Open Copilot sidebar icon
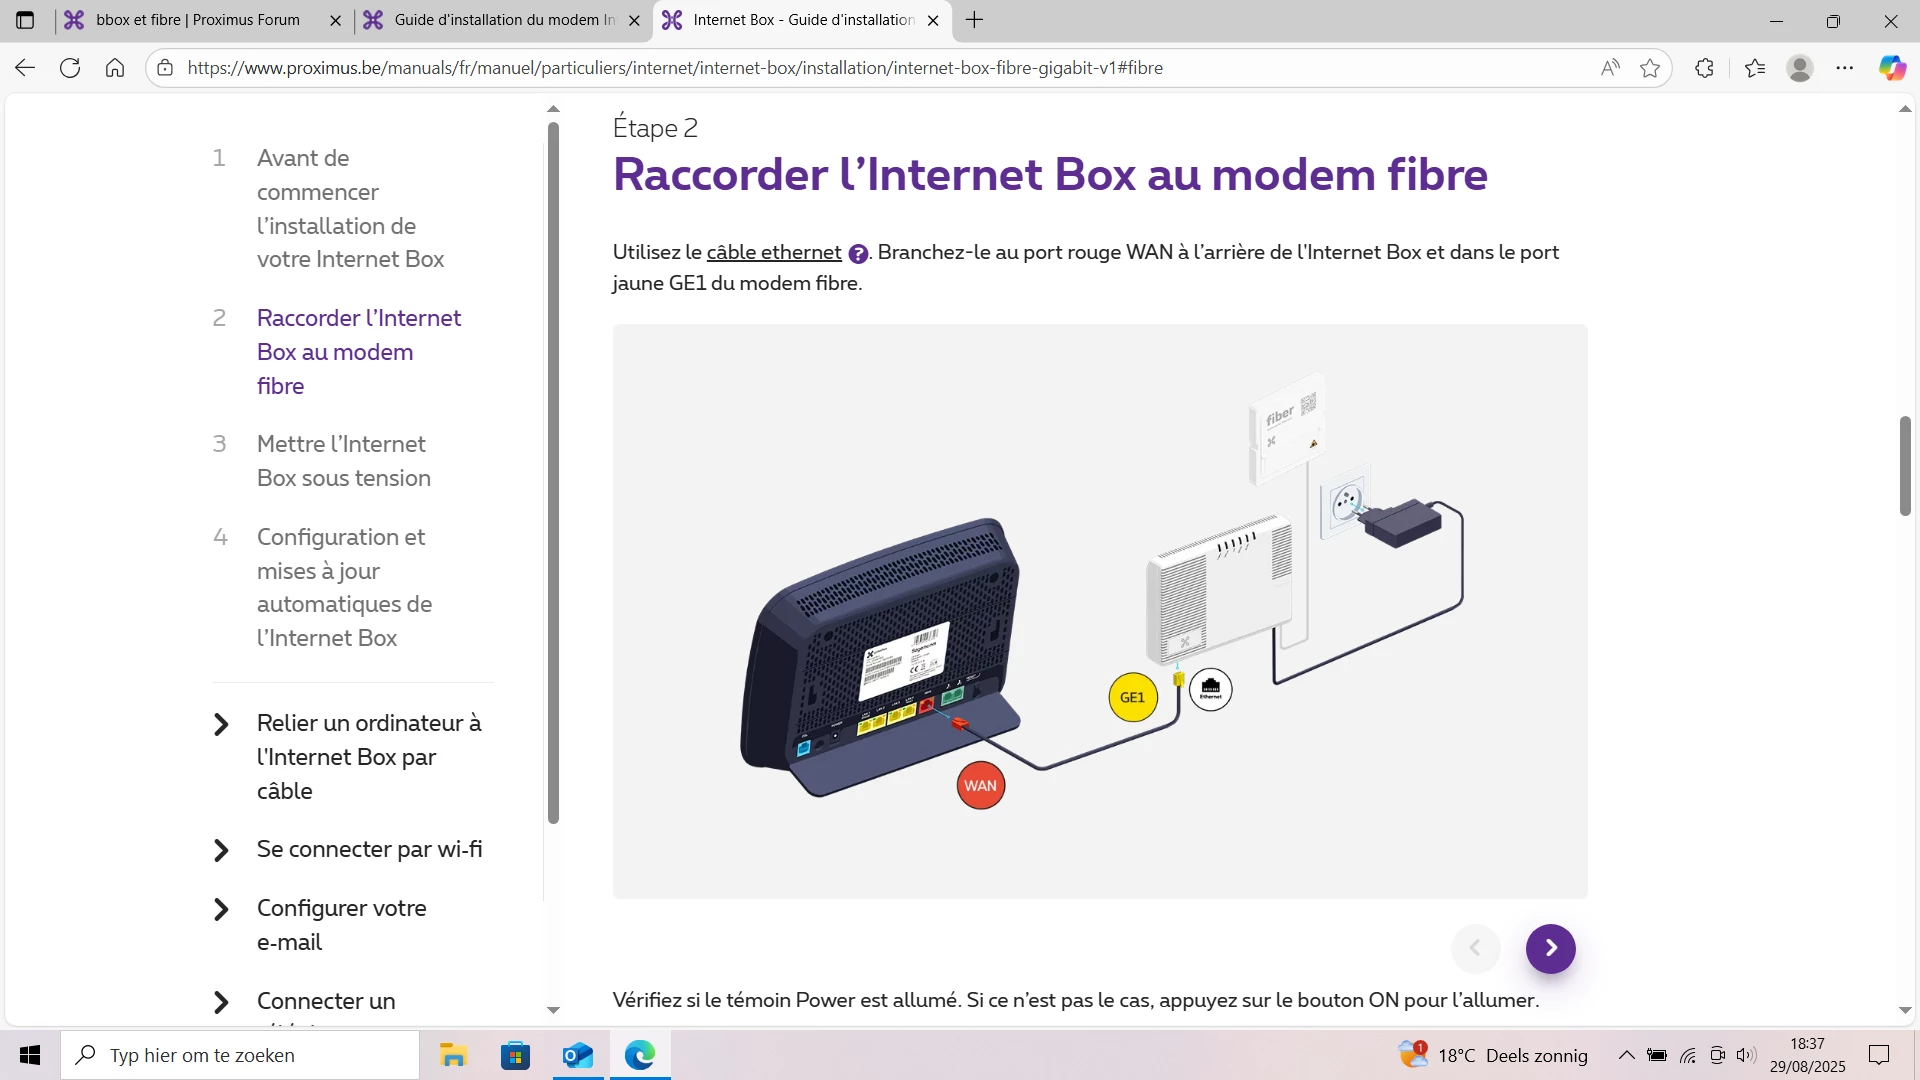The image size is (1920, 1080). (x=1892, y=68)
